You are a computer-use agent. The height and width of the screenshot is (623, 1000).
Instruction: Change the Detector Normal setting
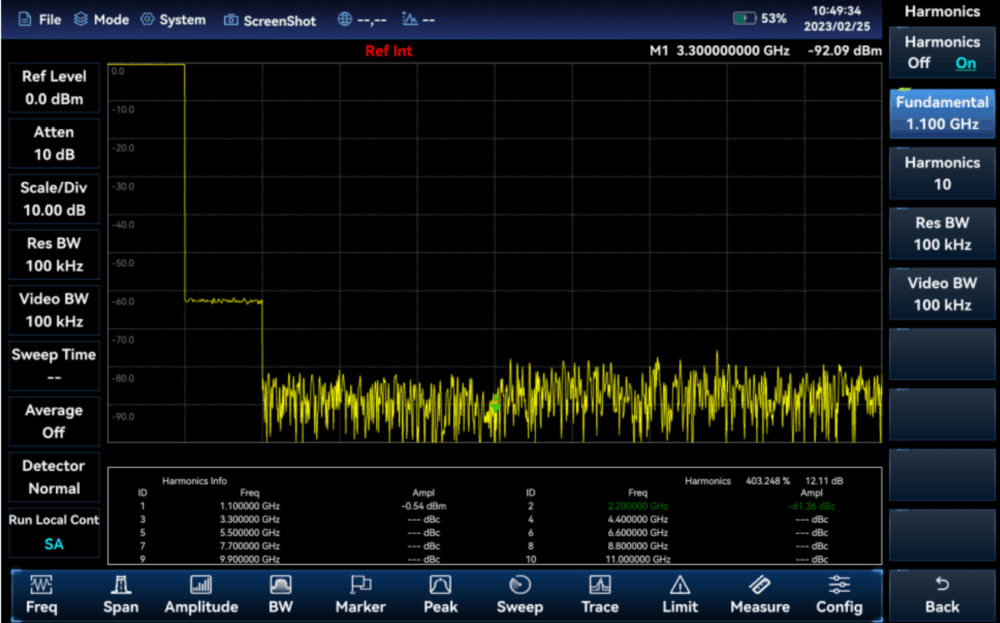(x=54, y=477)
